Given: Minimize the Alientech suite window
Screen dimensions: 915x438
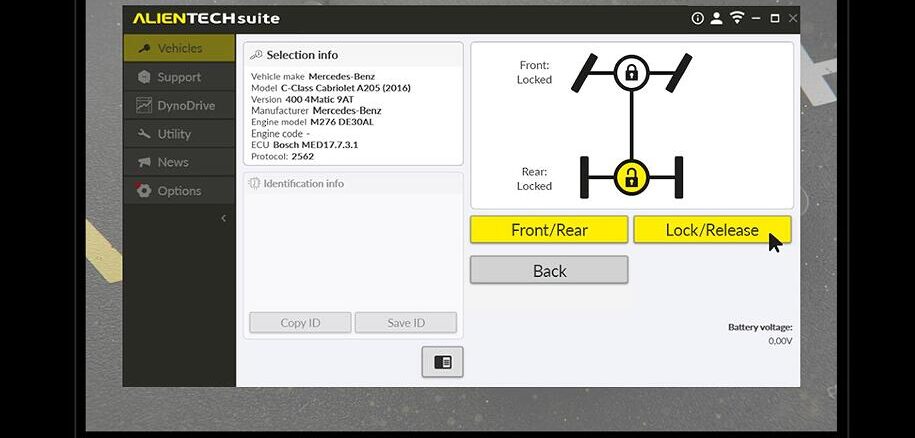Looking at the screenshot, I should 756,19.
